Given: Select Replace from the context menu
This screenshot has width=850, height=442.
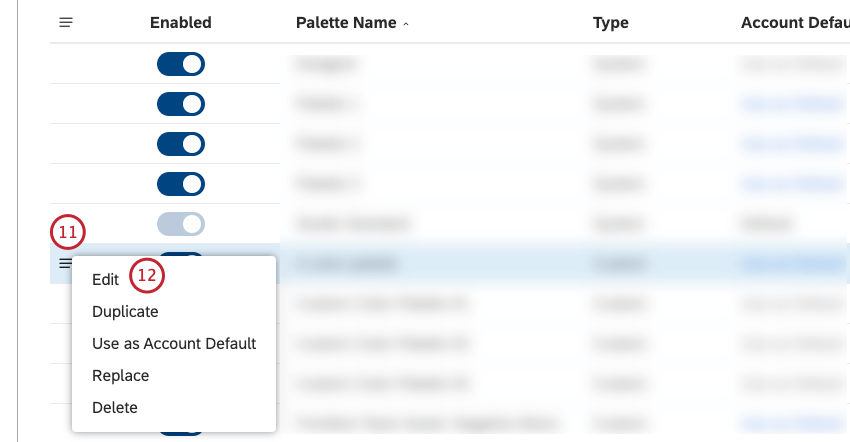Looking at the screenshot, I should [x=120, y=376].
